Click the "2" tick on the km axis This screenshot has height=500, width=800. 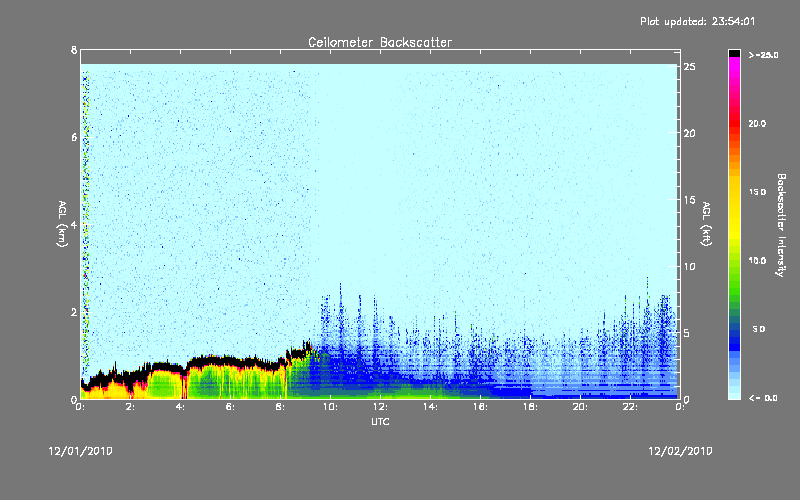point(74,312)
